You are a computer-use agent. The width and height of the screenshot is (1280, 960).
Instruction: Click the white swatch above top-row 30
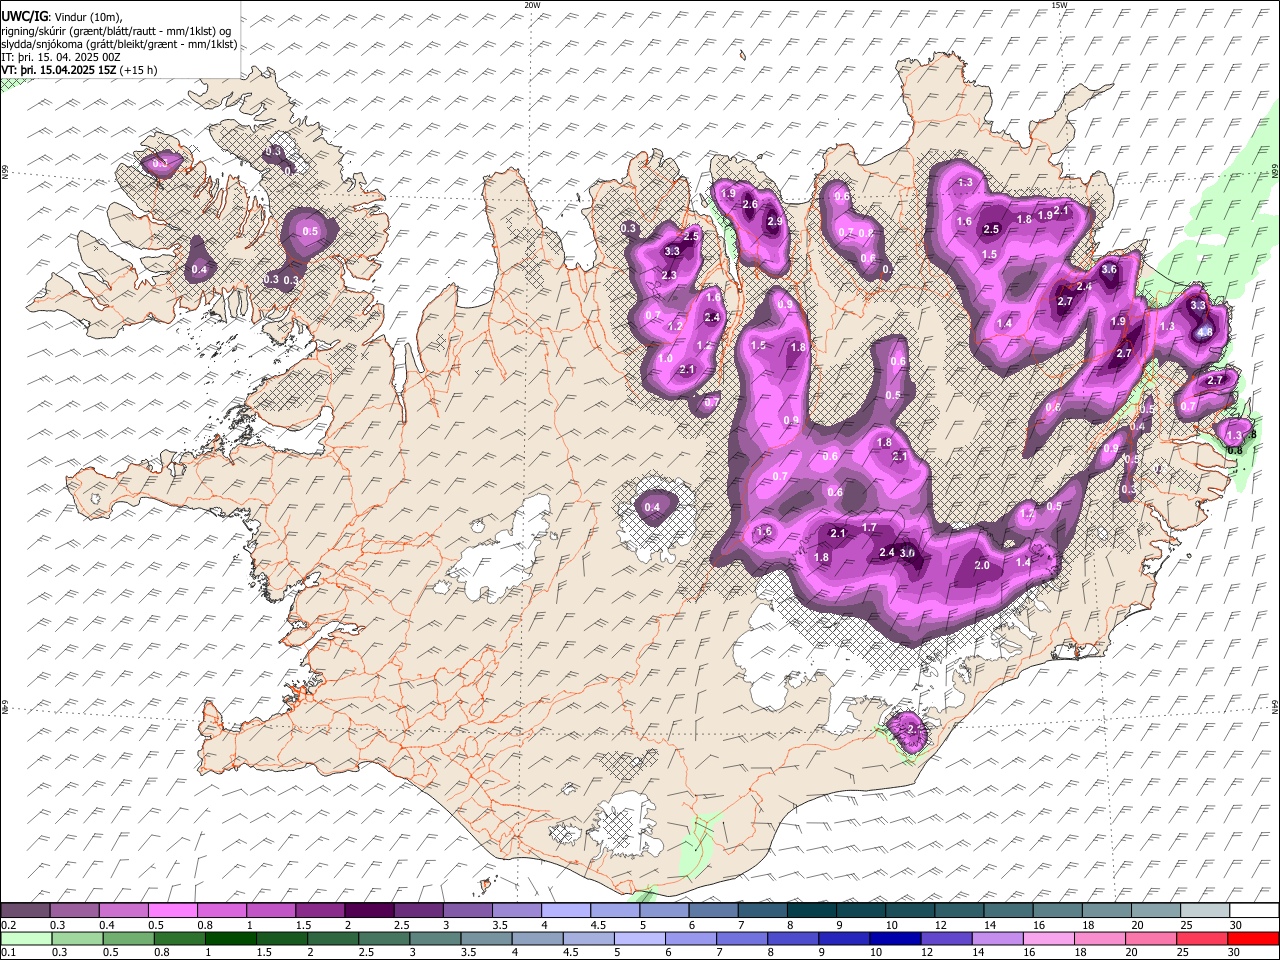[x=1254, y=911]
